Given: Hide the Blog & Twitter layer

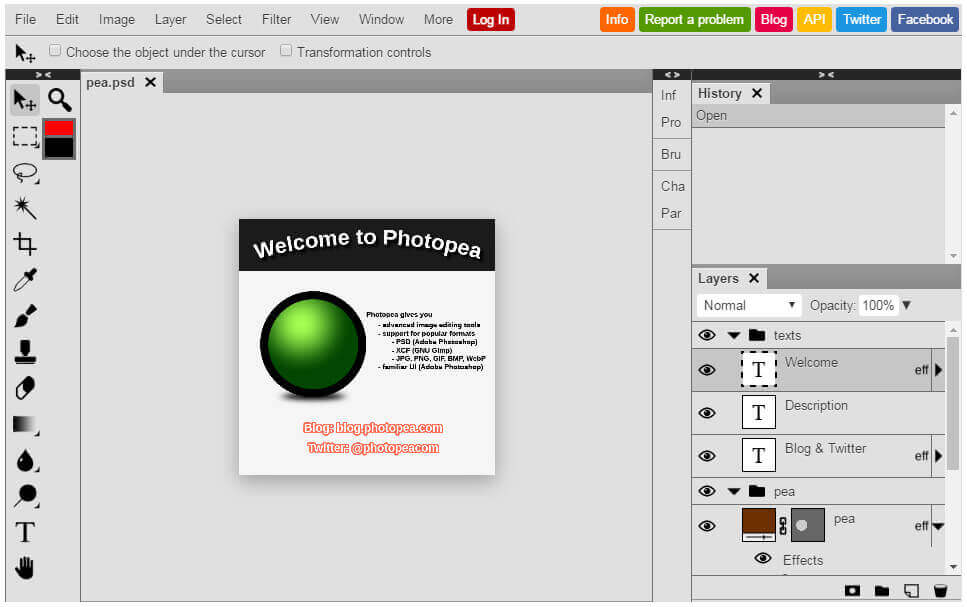Looking at the screenshot, I should 707,456.
